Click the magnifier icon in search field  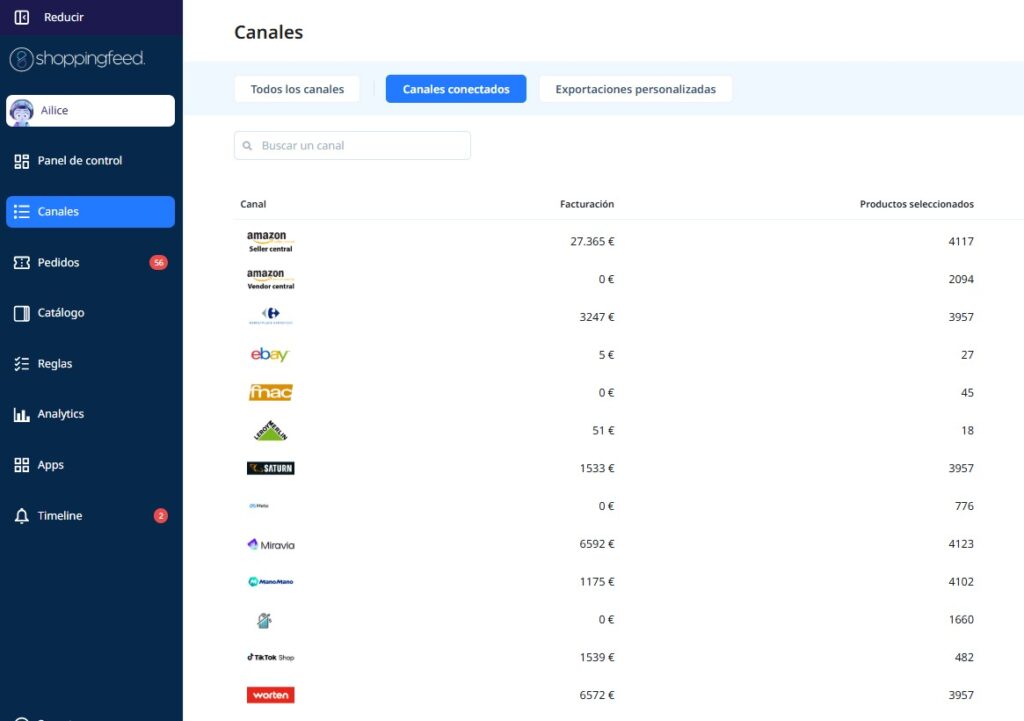click(248, 146)
